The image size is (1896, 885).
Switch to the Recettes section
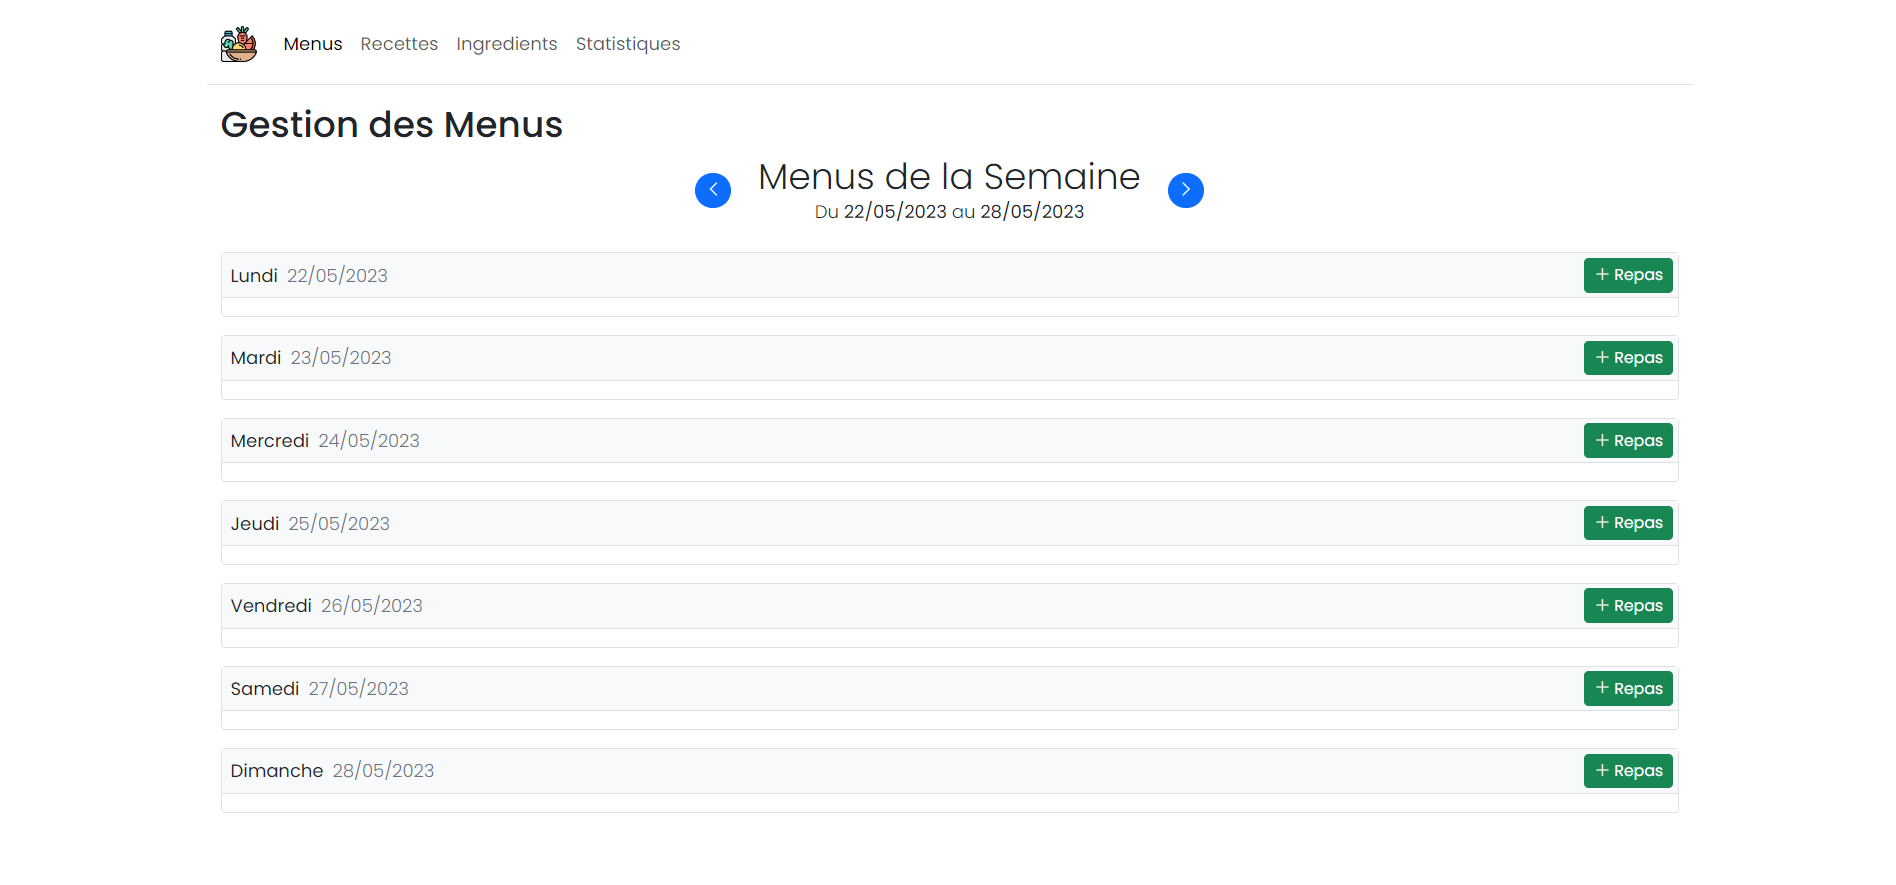click(399, 43)
